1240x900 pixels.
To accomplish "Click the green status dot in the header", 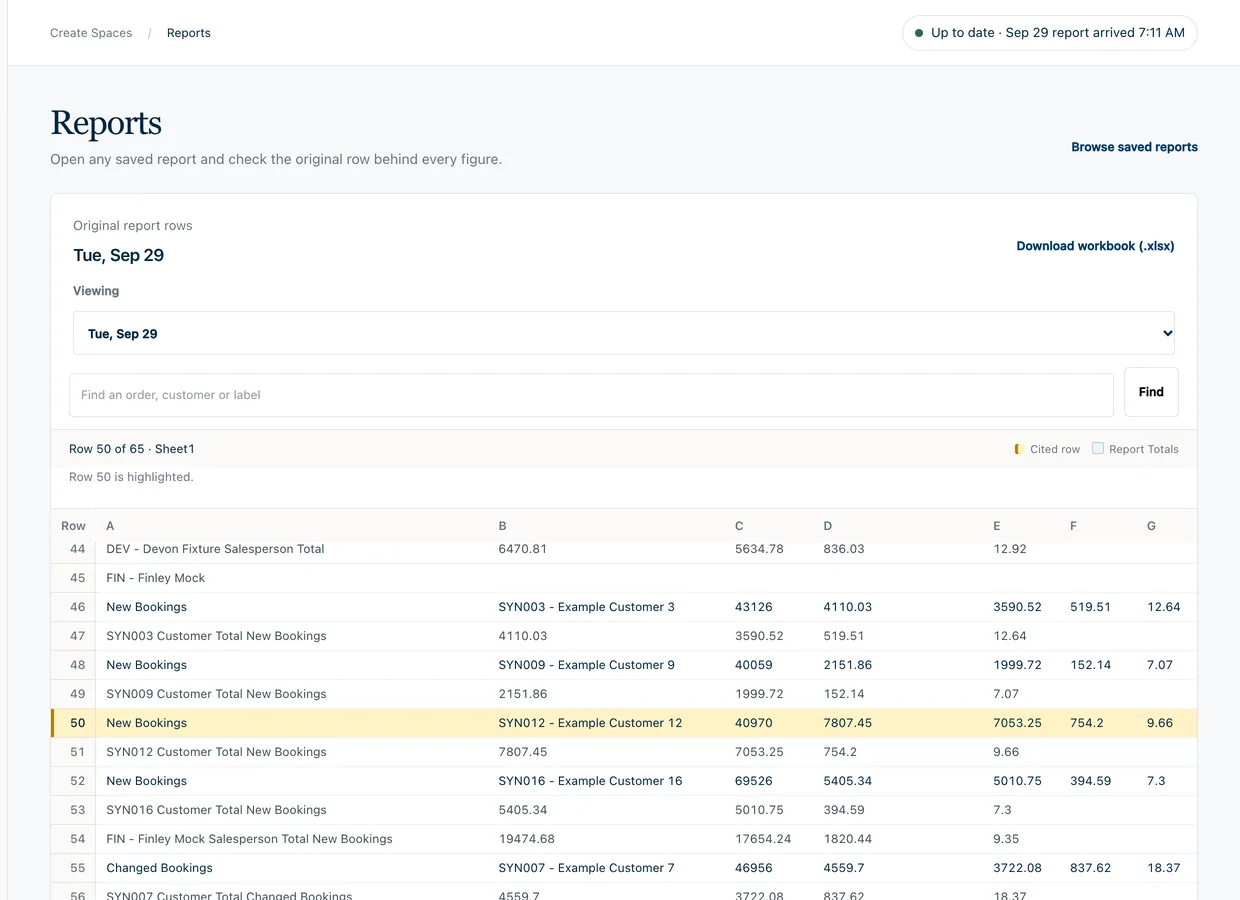I will tap(919, 33).
